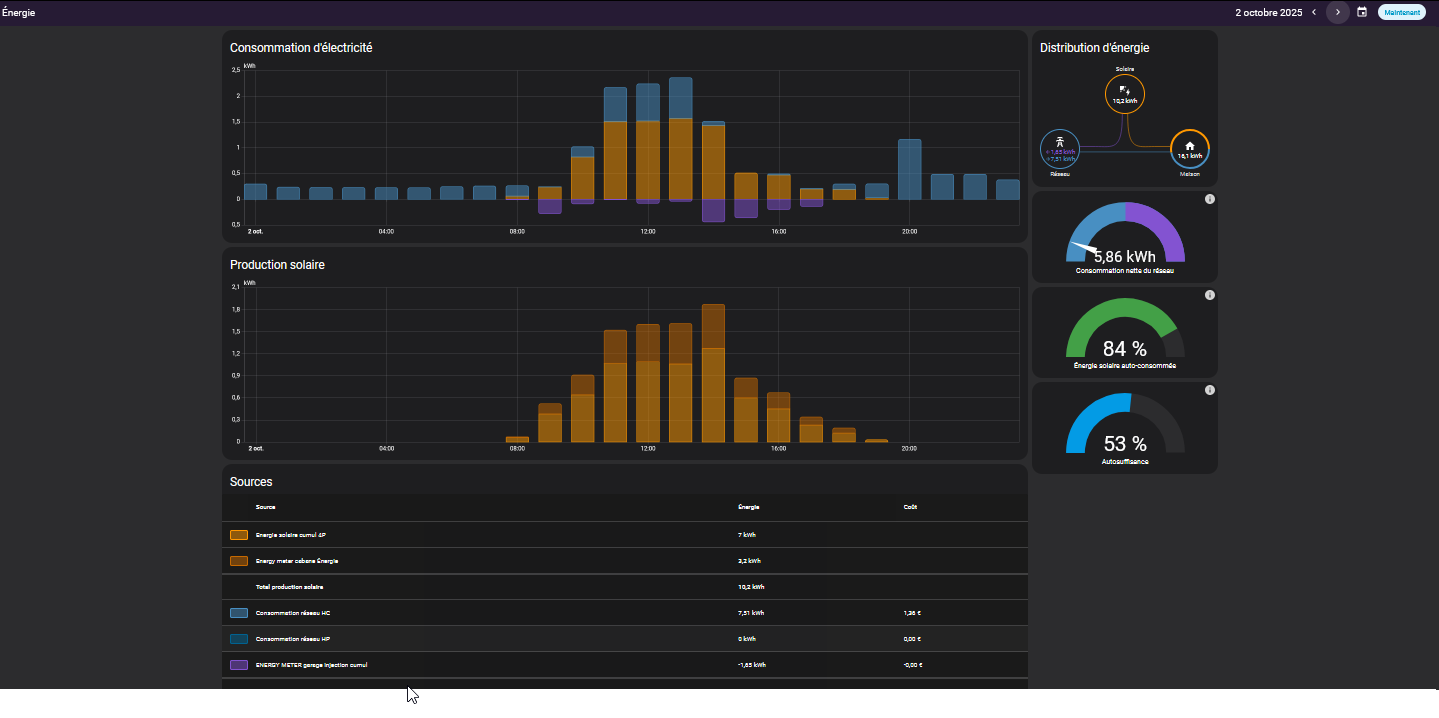
Task: Open info icon on solar auto-consommée gauge
Action: tap(1210, 295)
